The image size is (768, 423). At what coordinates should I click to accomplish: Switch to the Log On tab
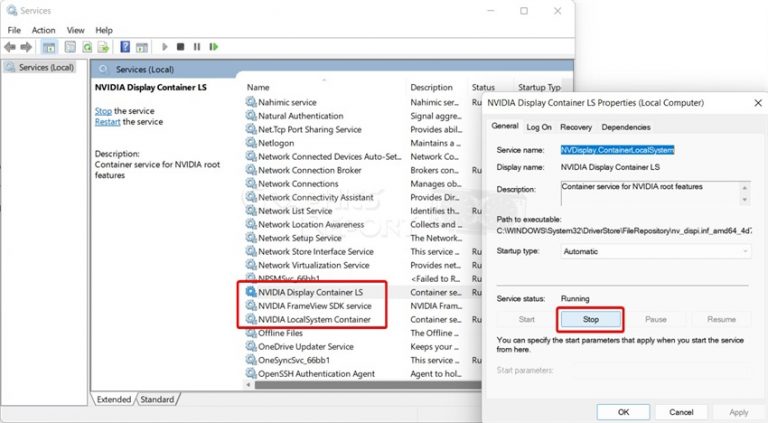[539, 127]
